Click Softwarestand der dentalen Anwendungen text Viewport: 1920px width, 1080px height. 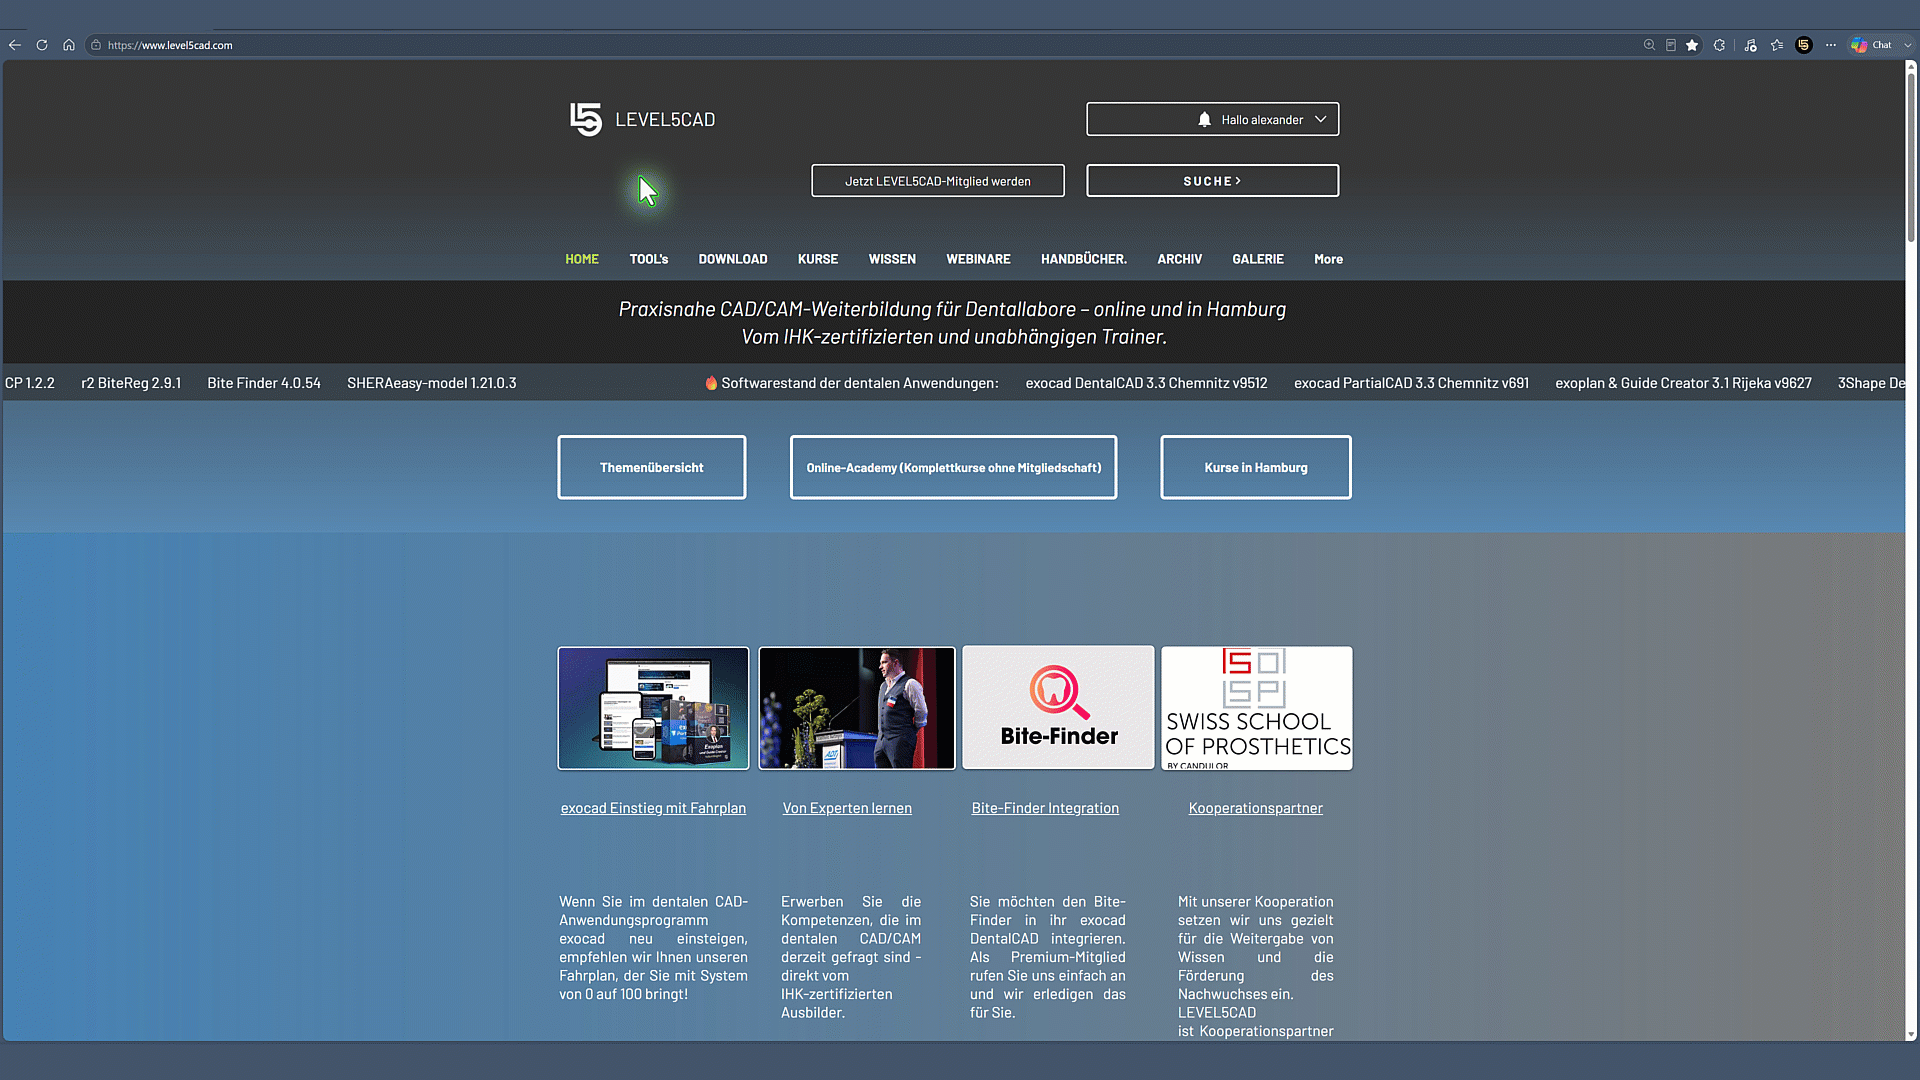pyautogui.click(x=860, y=383)
